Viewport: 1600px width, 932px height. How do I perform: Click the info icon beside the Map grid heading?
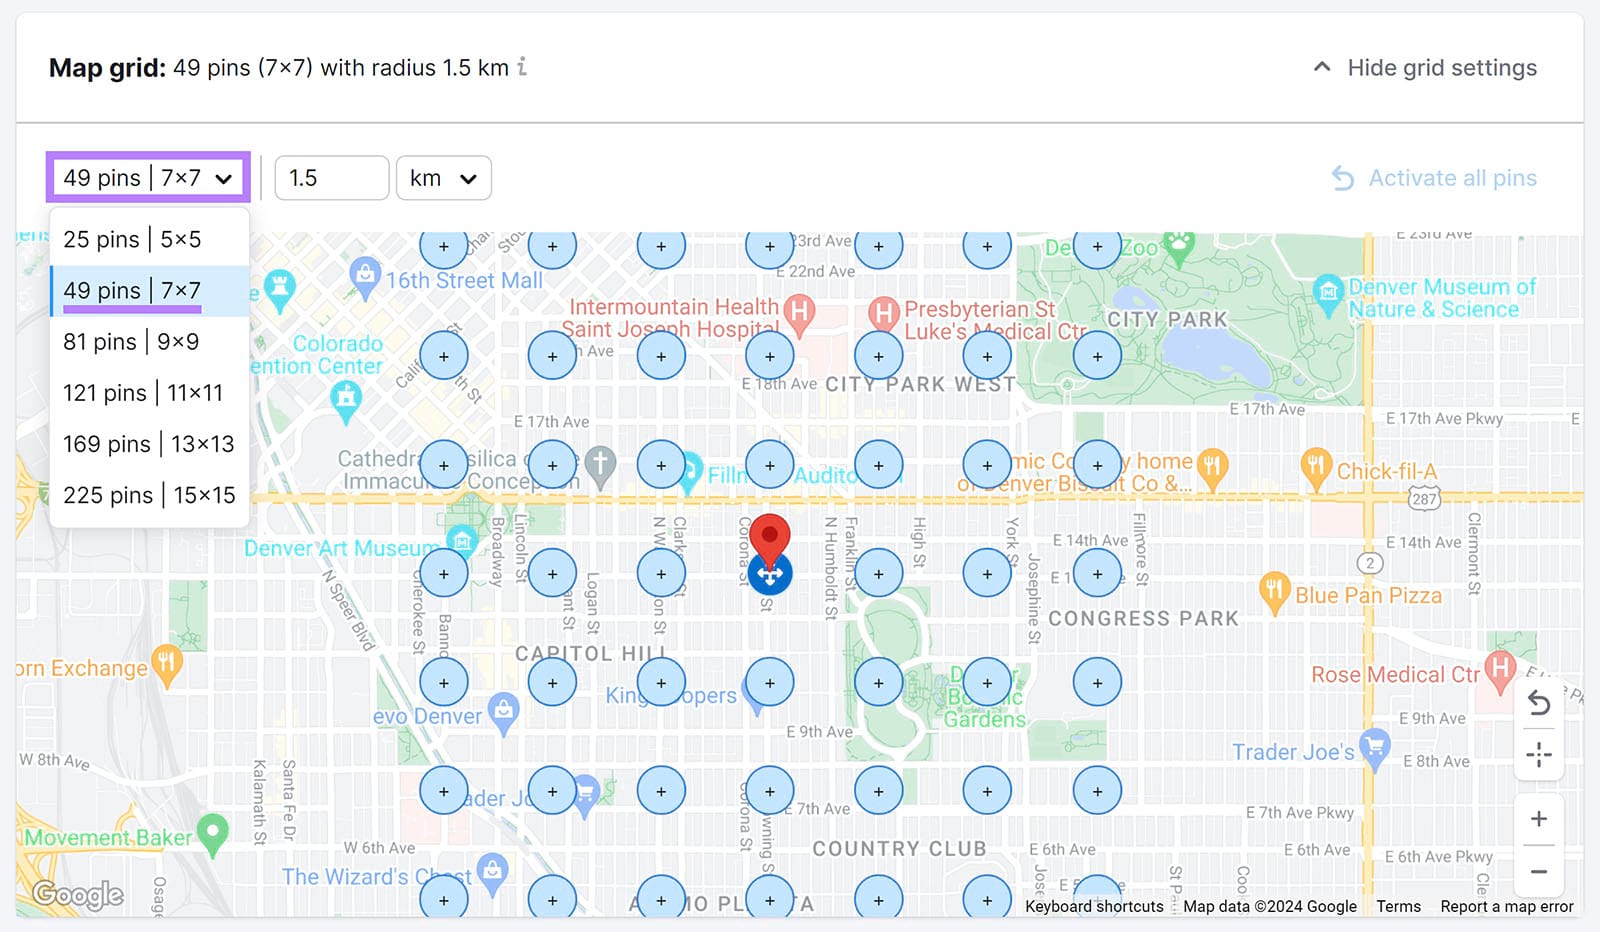point(521,68)
